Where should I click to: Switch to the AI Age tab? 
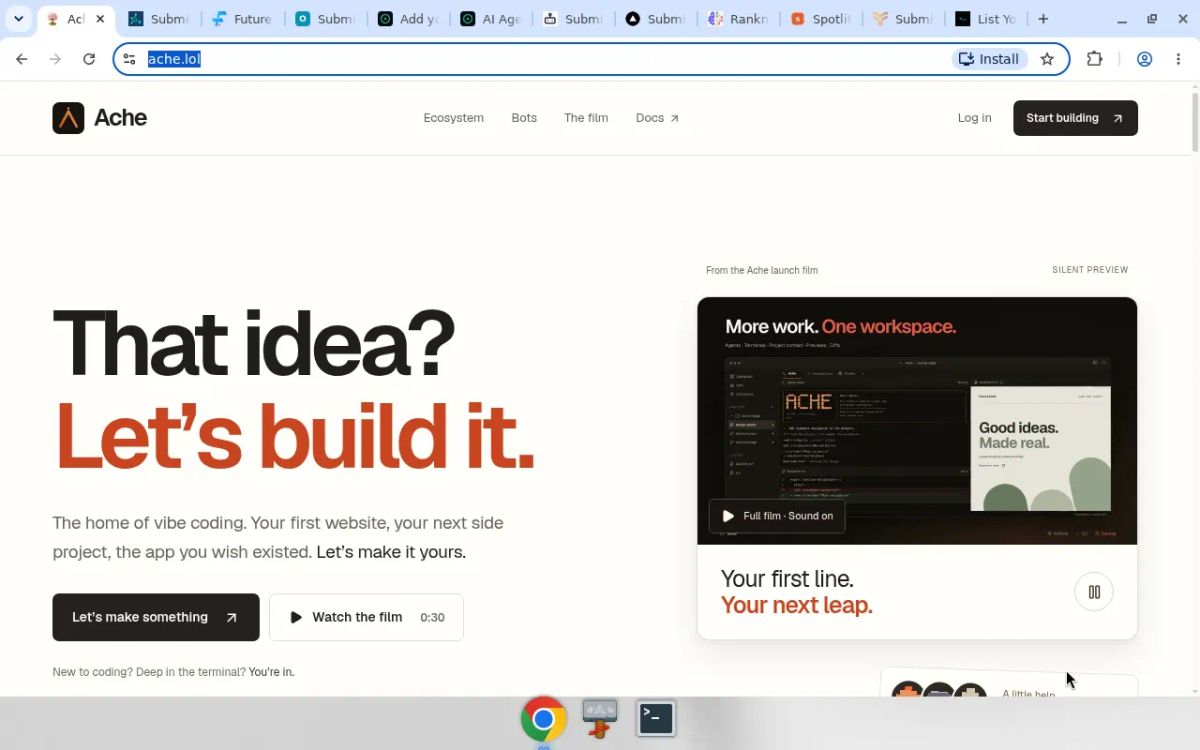point(490,19)
